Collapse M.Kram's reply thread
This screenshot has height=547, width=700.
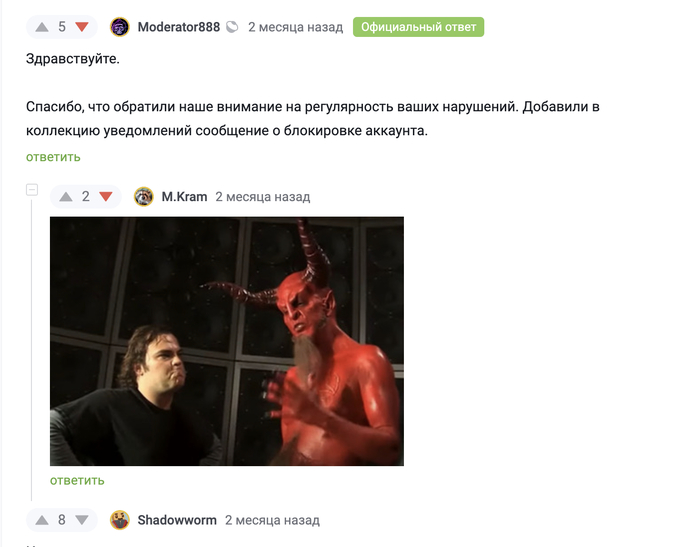pos(32,190)
